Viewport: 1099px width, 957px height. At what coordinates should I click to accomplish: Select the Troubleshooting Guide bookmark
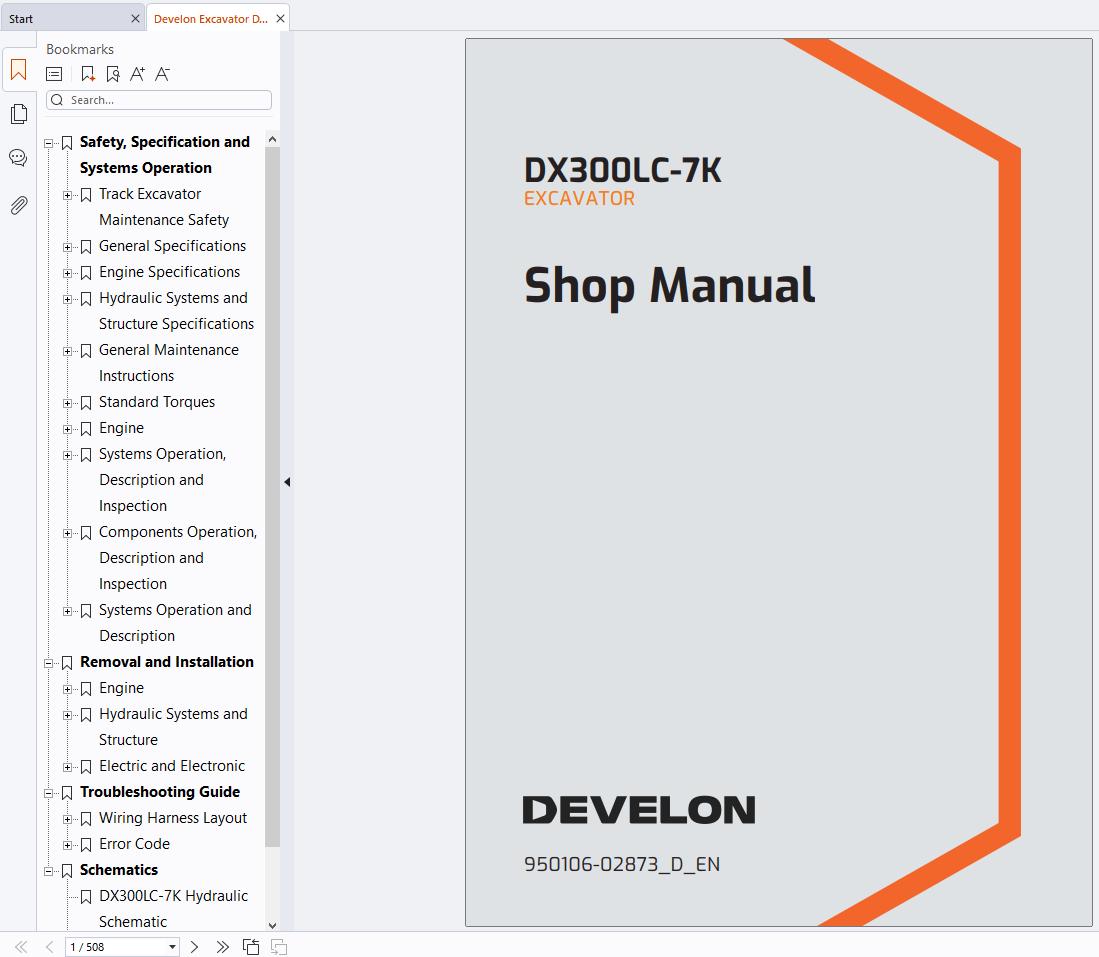160,792
